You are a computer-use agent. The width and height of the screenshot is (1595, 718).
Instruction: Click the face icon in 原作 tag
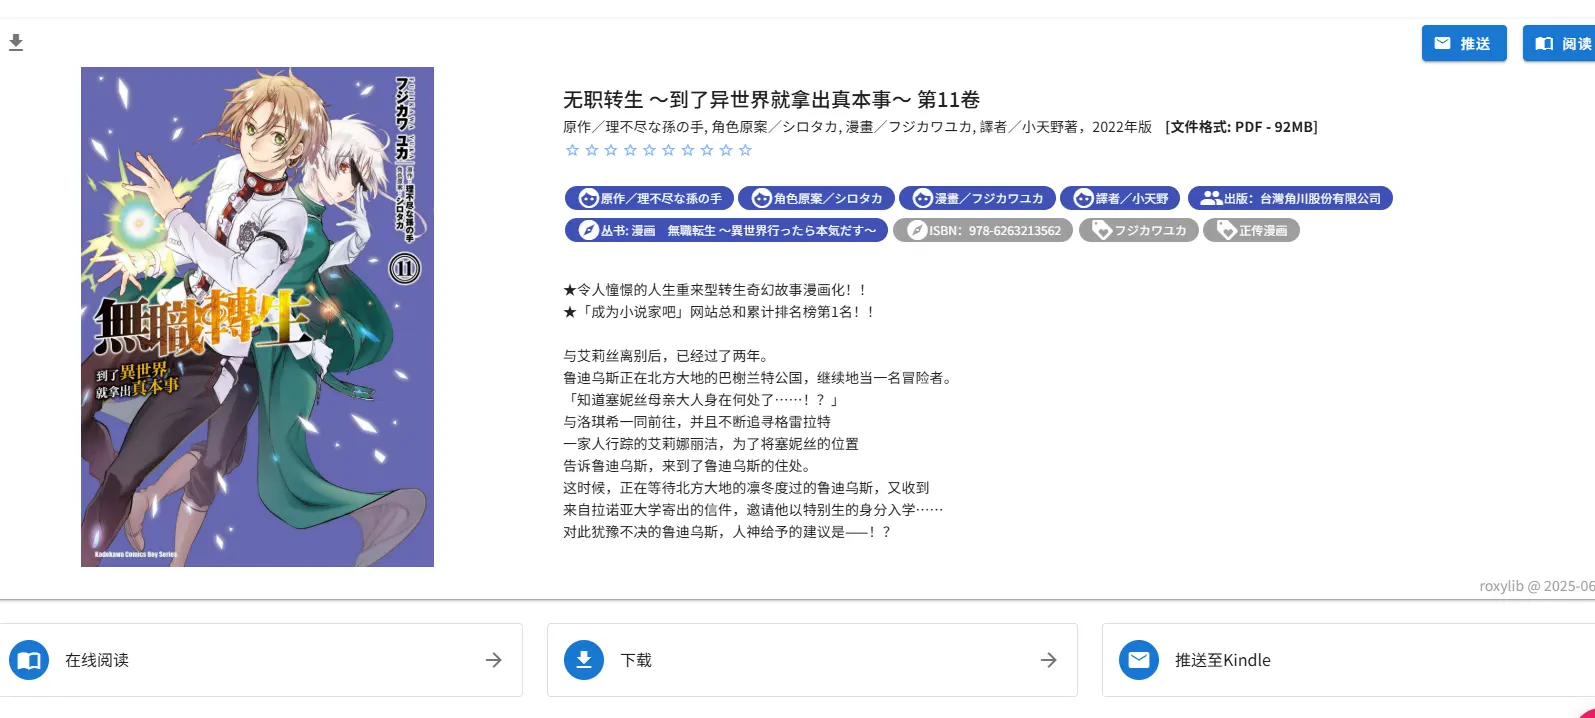[589, 198]
